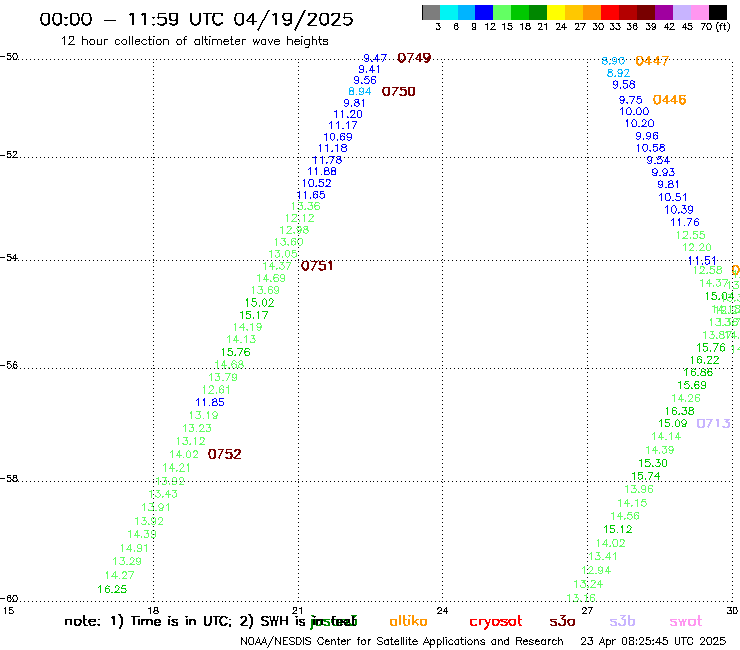Click the reading 10.69
740x650 pixels.
coord(338,137)
